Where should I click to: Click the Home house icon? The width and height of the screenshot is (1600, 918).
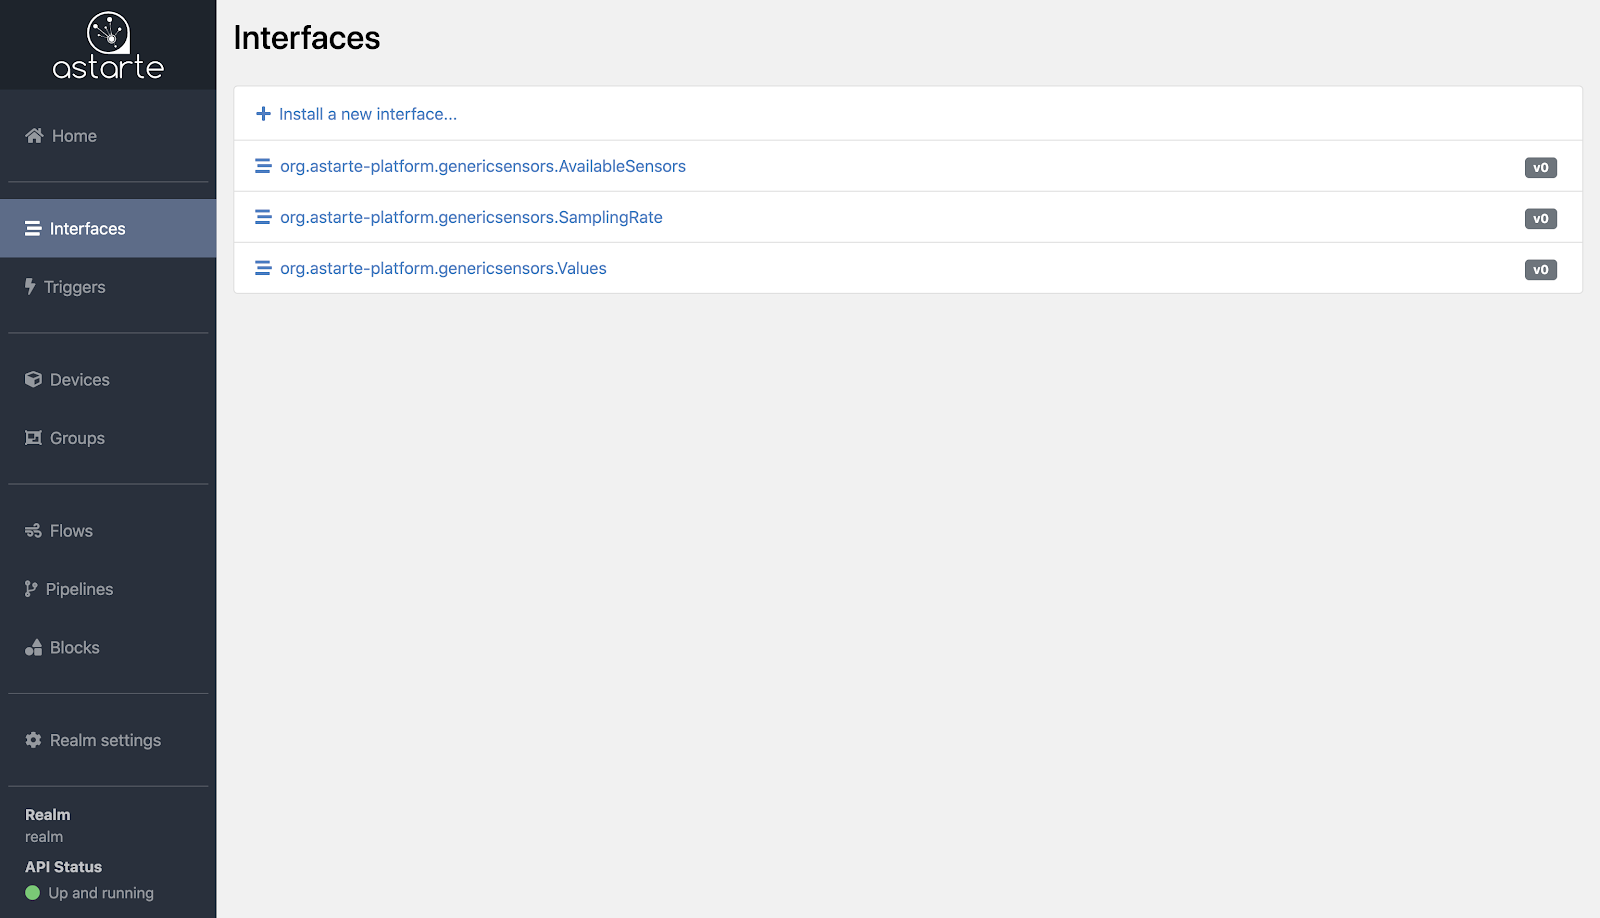click(x=33, y=135)
